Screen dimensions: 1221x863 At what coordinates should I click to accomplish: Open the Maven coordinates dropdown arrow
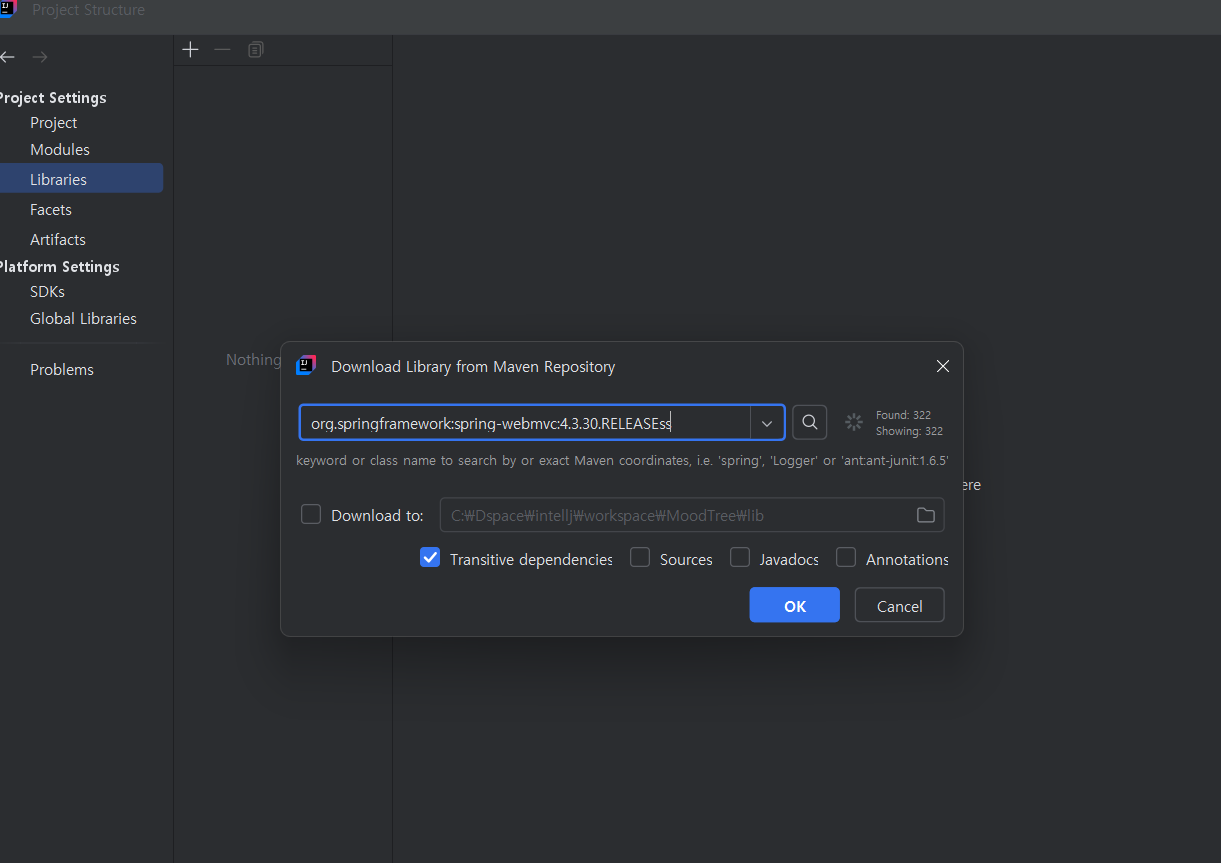tap(767, 423)
